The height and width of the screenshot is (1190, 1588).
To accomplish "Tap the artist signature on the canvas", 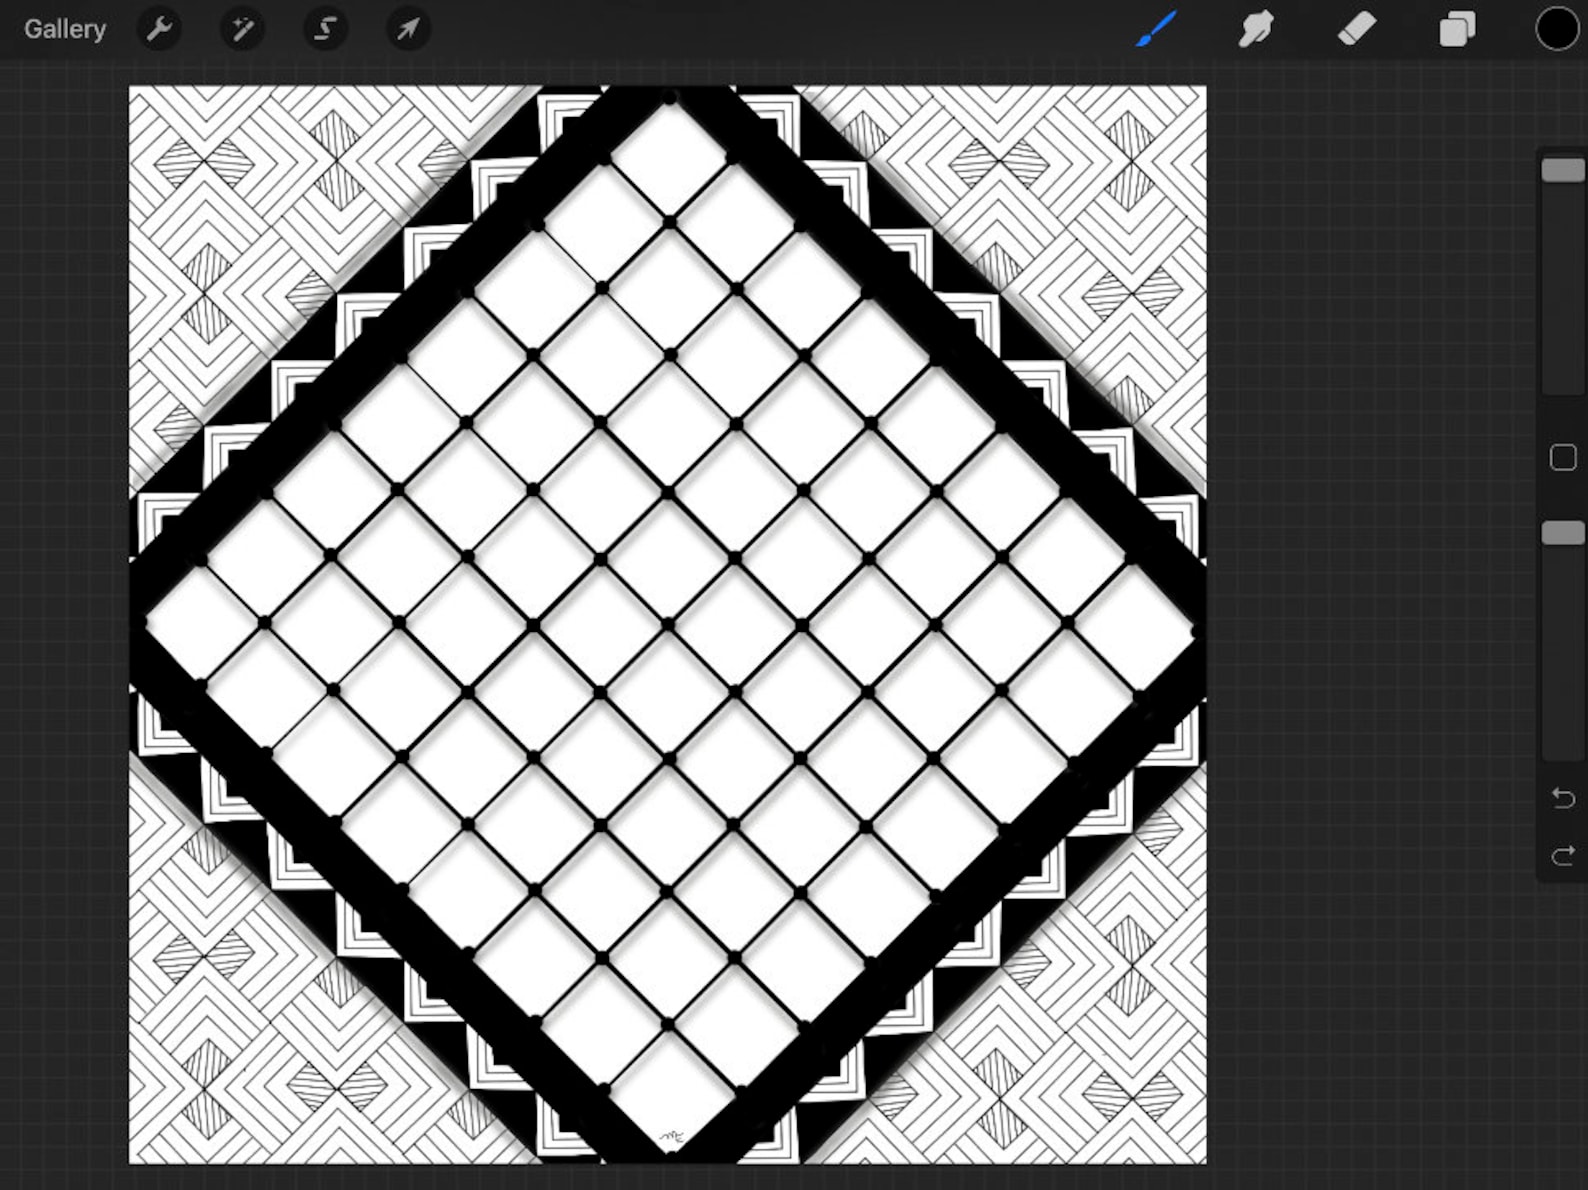I will [x=672, y=1136].
